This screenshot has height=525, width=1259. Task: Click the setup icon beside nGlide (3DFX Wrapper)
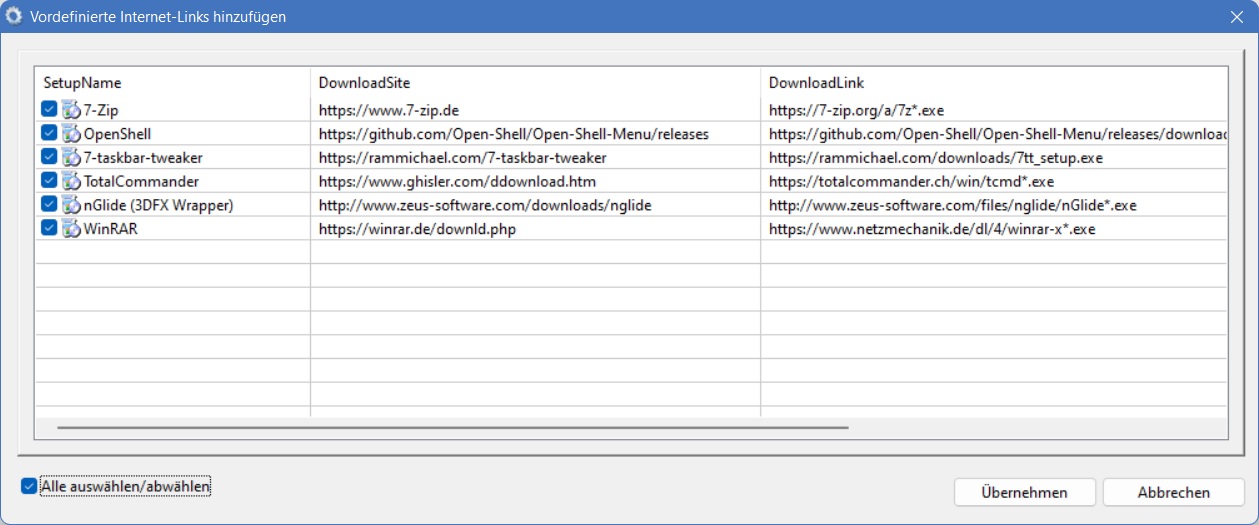pyautogui.click(x=71, y=204)
